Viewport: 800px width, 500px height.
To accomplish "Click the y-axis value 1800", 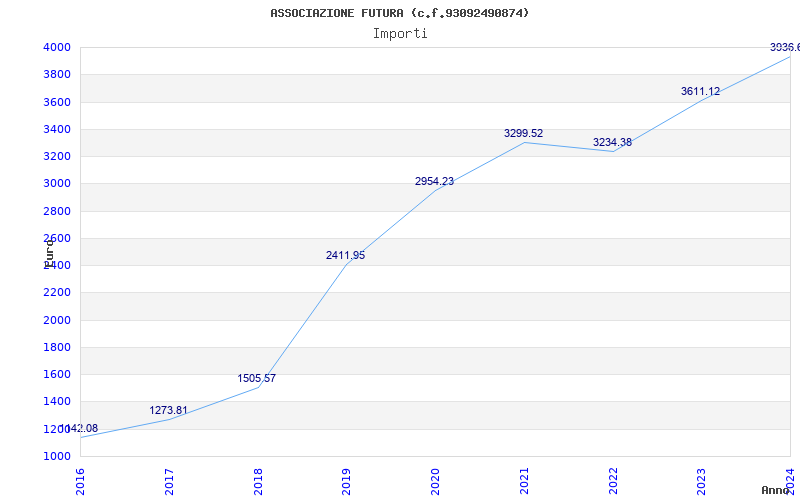I will coord(57,347).
